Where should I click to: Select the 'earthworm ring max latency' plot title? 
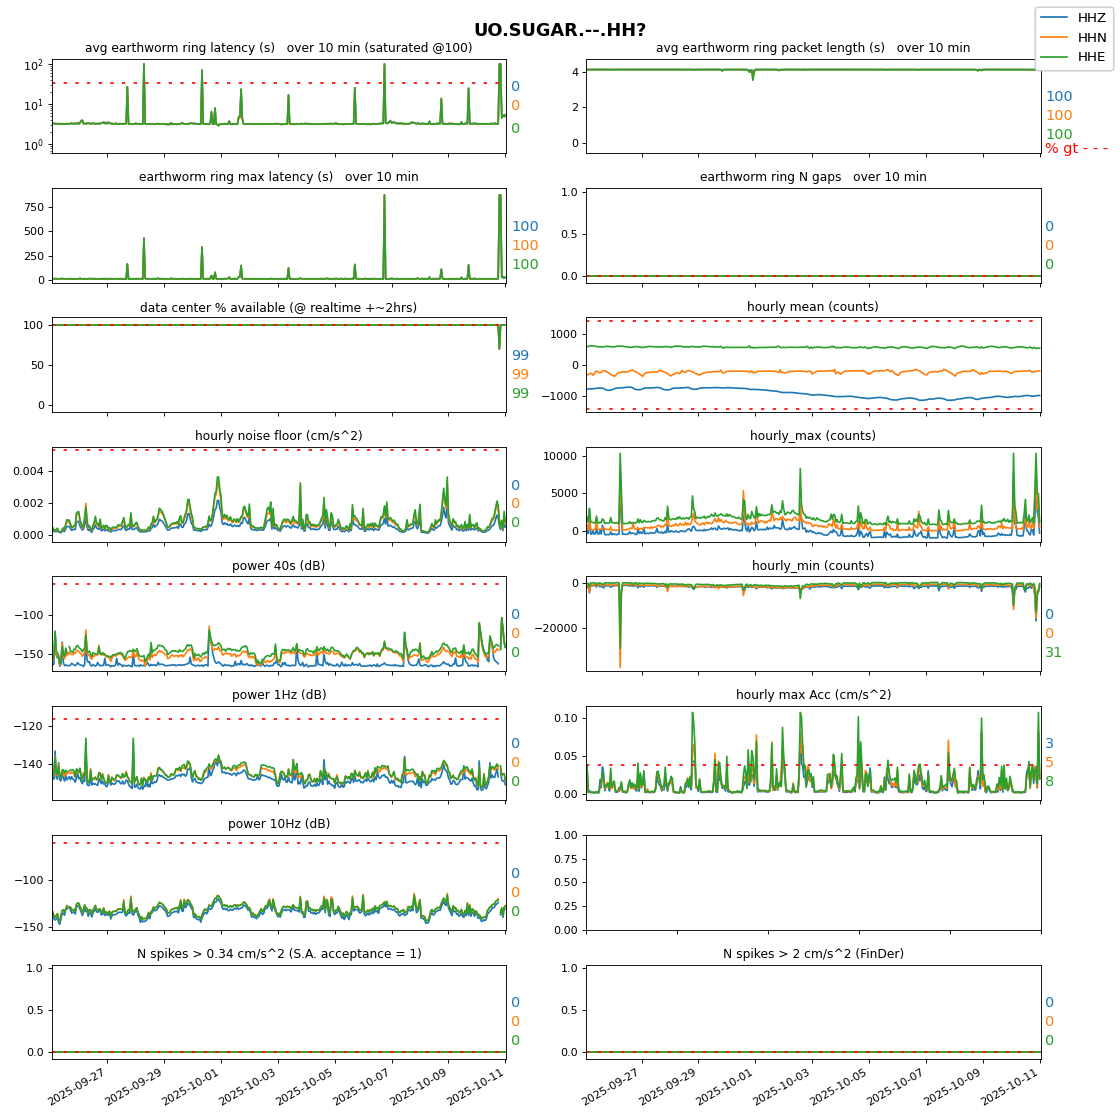click(278, 177)
